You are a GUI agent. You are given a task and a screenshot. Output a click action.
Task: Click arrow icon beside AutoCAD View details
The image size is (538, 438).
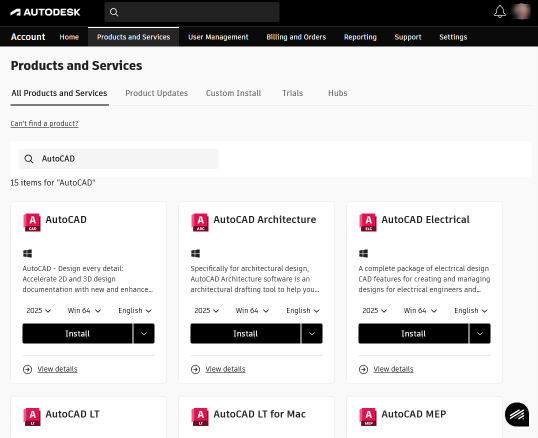click(27, 369)
